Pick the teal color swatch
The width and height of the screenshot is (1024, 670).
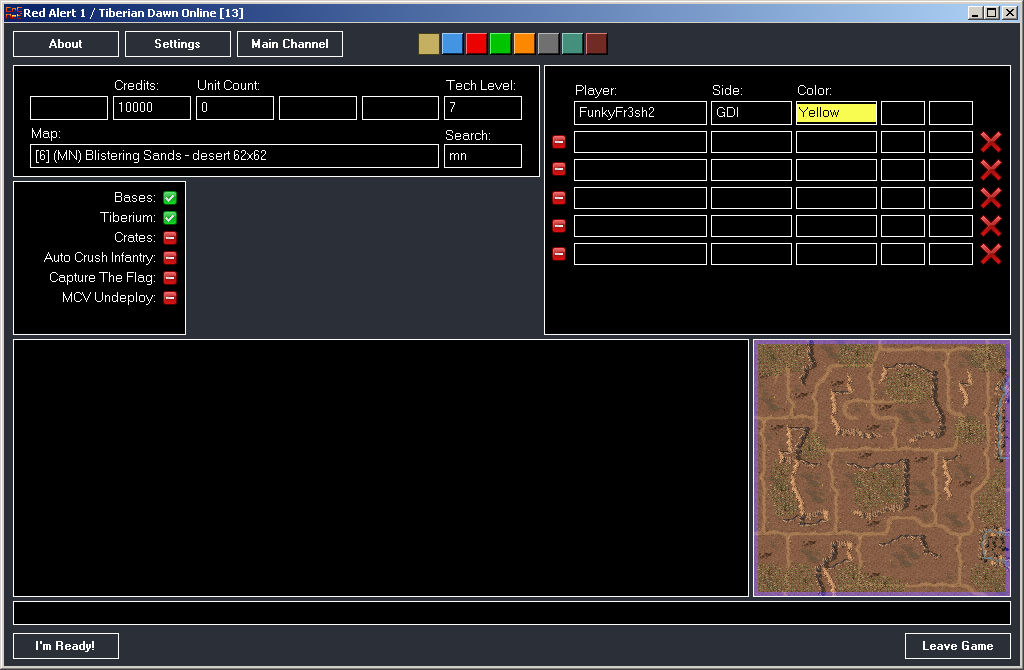click(572, 44)
